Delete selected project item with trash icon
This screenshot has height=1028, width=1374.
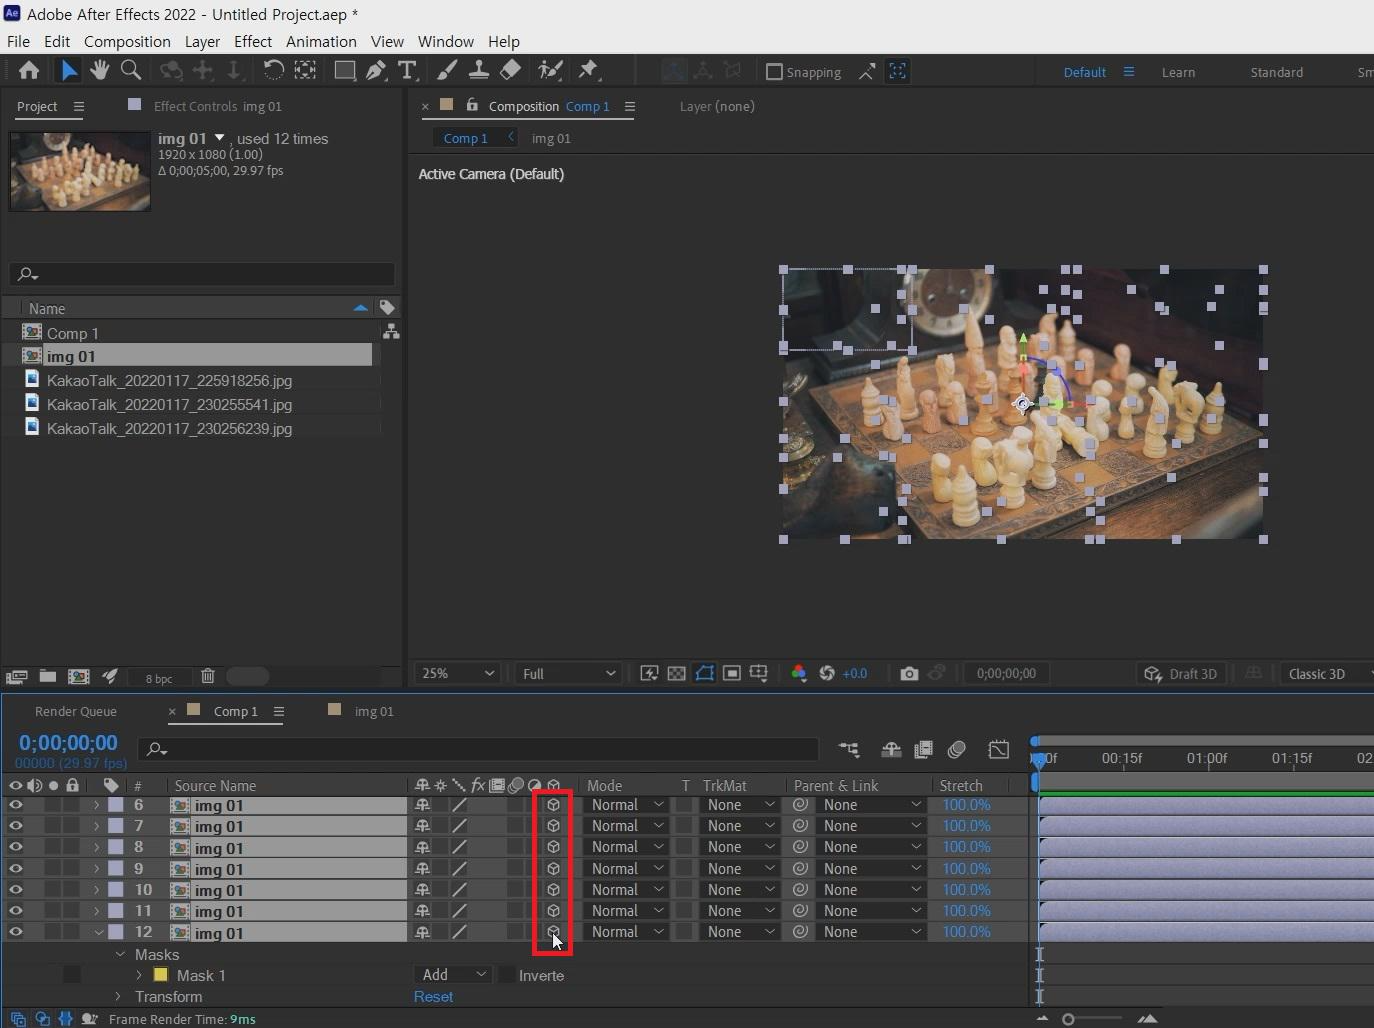pyautogui.click(x=208, y=676)
